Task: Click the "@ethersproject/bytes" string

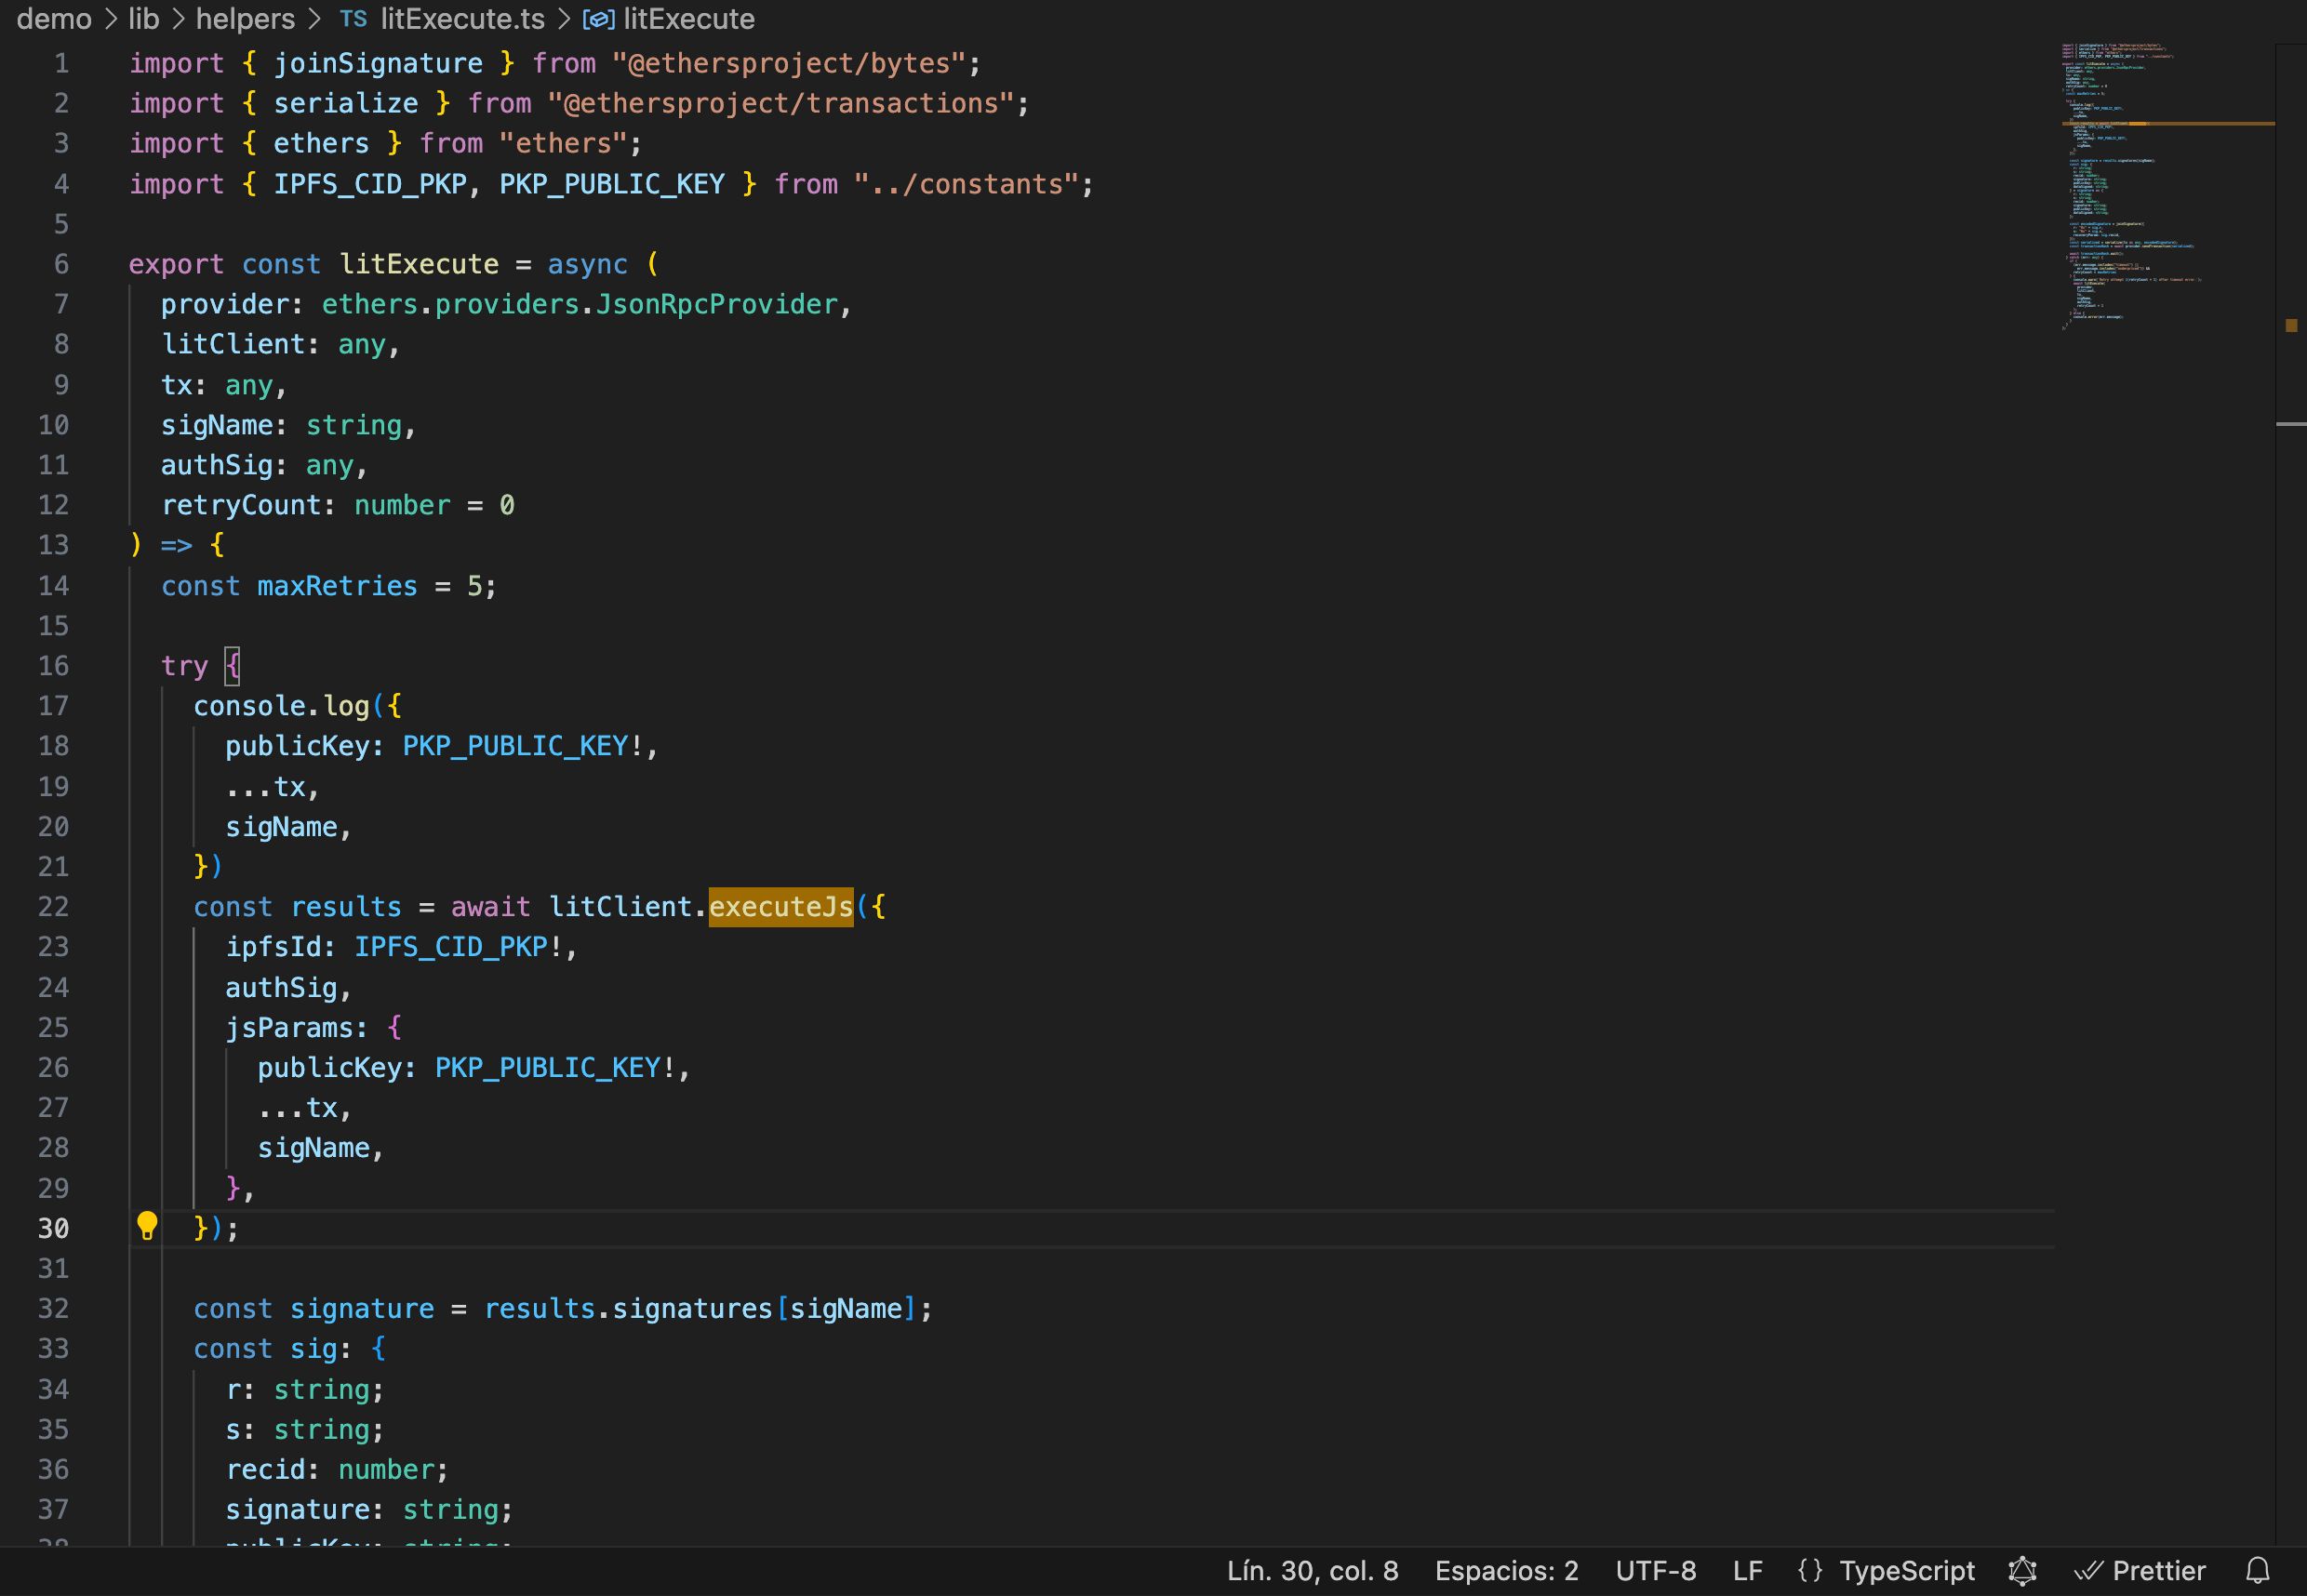Action: (789, 63)
